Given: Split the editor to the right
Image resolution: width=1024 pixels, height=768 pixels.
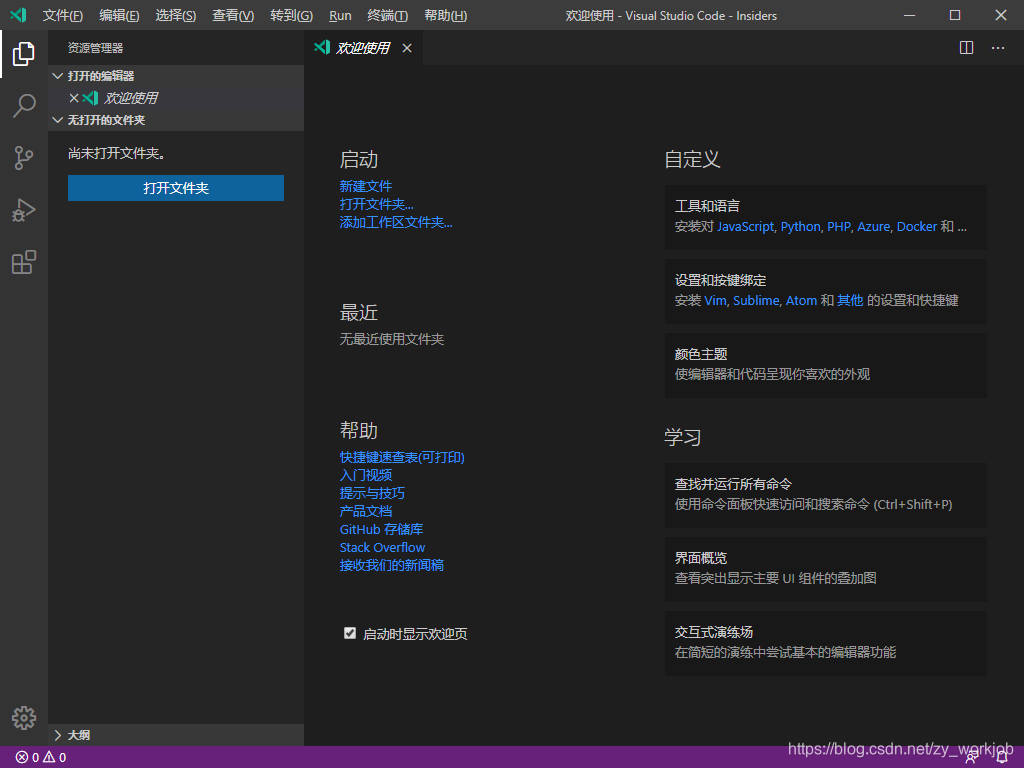Looking at the screenshot, I should (967, 48).
